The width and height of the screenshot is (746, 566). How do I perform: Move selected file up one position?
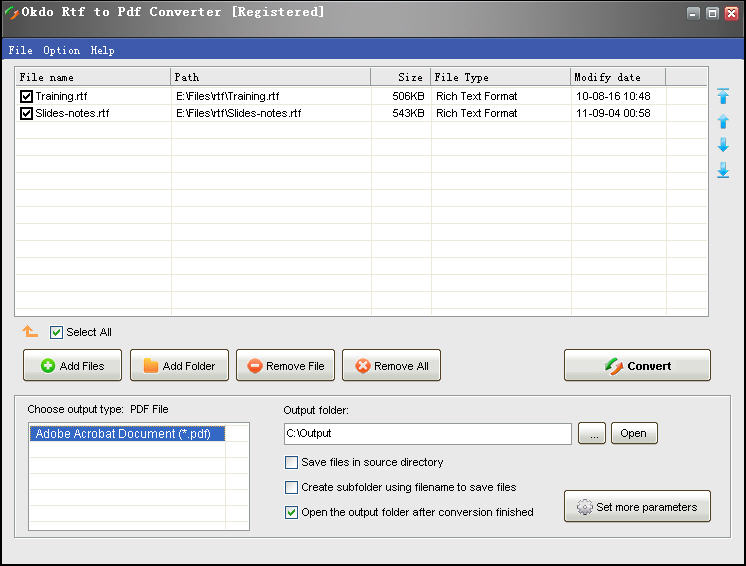click(x=723, y=121)
